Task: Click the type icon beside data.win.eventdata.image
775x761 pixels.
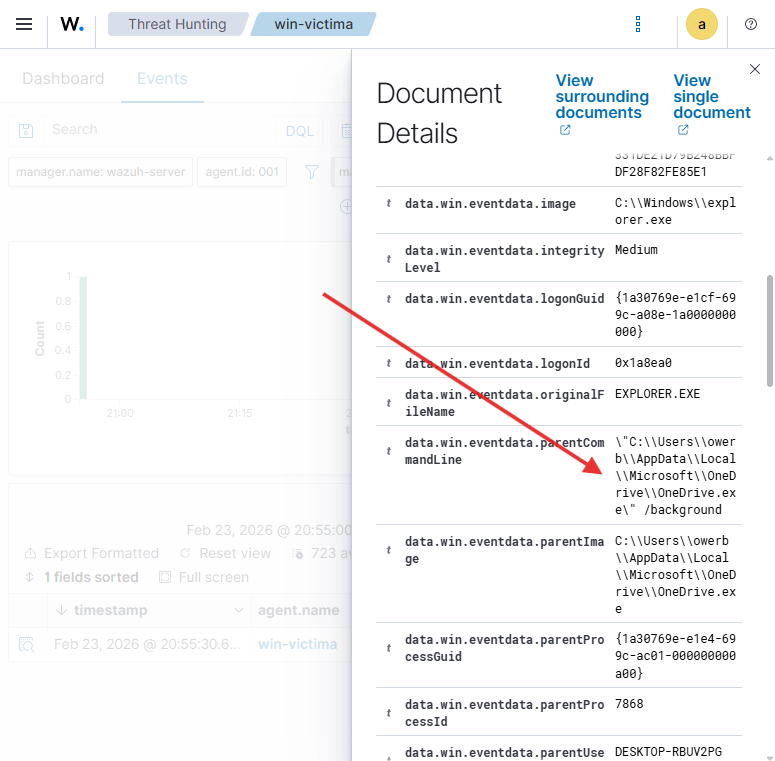Action: [x=389, y=204]
